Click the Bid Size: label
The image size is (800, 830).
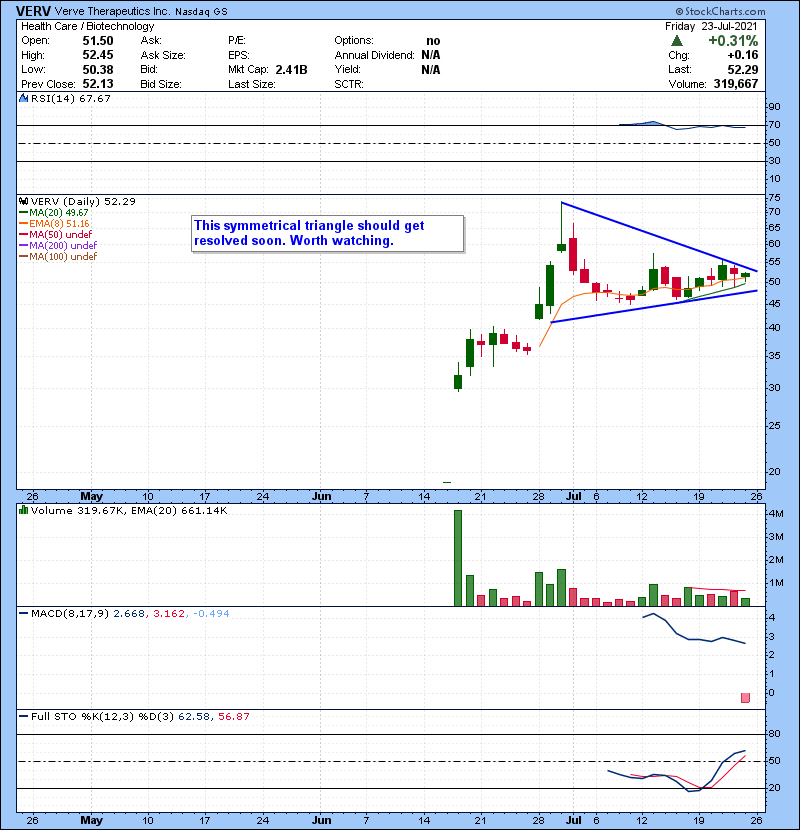tap(161, 84)
